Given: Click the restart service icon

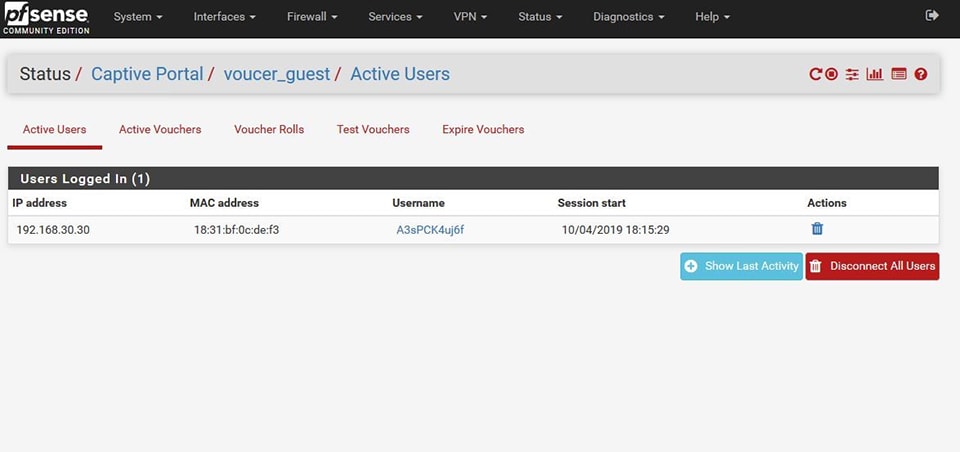Looking at the screenshot, I should click(815, 74).
